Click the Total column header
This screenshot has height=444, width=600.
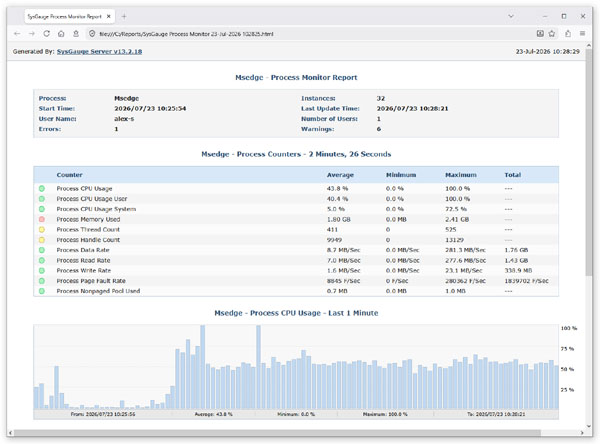pos(513,175)
